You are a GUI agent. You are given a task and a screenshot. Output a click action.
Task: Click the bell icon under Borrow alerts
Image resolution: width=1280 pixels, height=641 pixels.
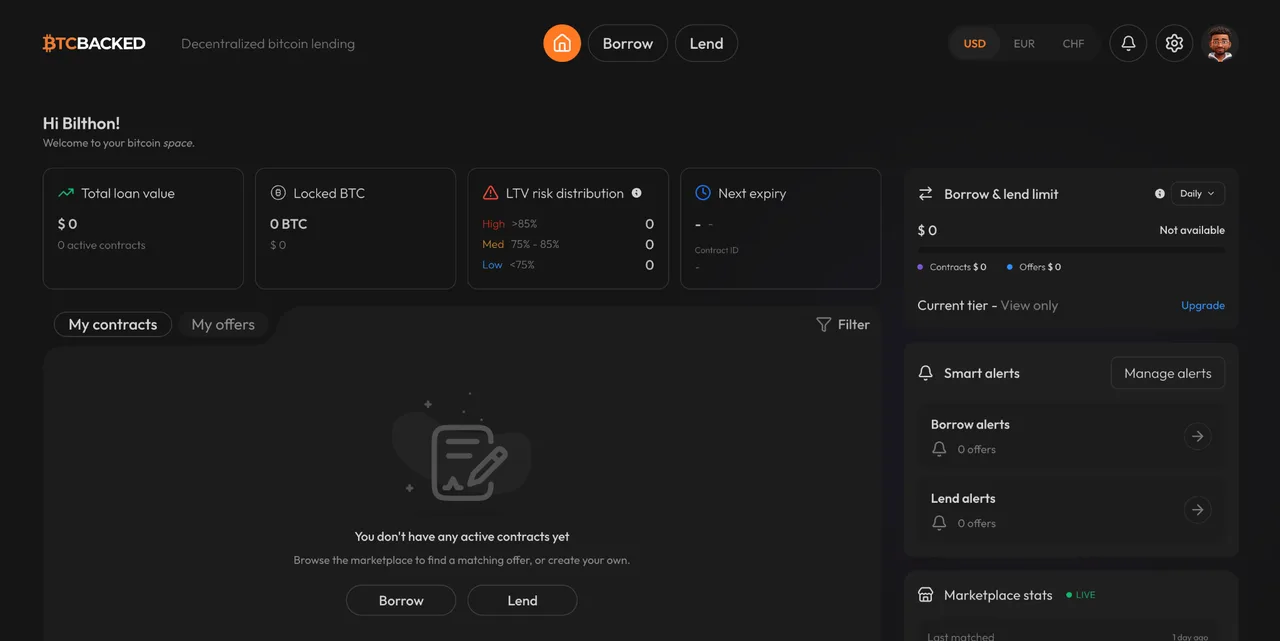(939, 449)
